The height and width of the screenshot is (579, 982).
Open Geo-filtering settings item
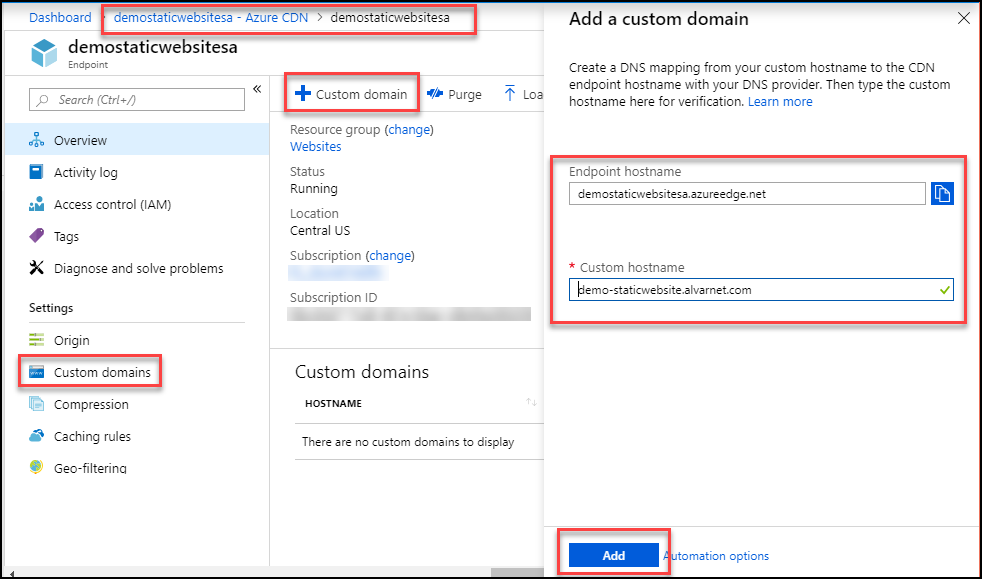coord(90,468)
